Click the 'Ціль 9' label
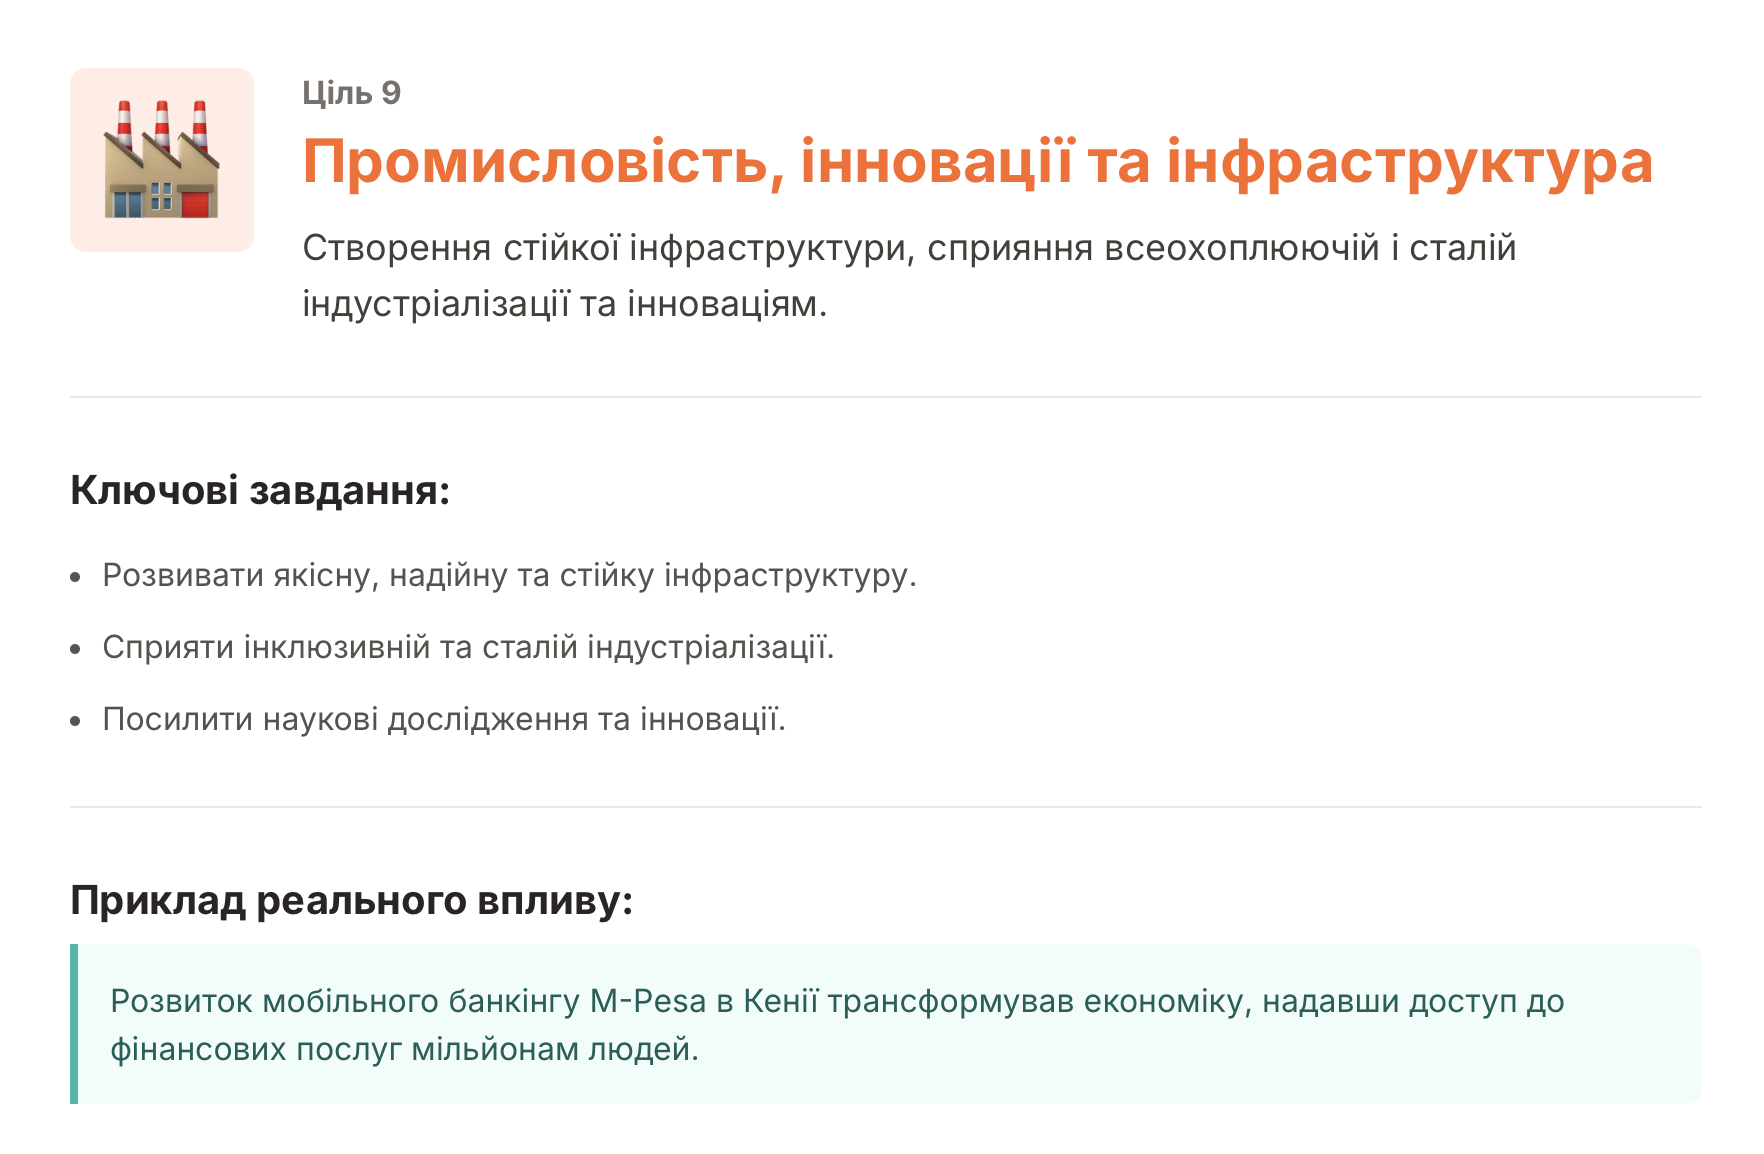The image size is (1764, 1154). (351, 93)
